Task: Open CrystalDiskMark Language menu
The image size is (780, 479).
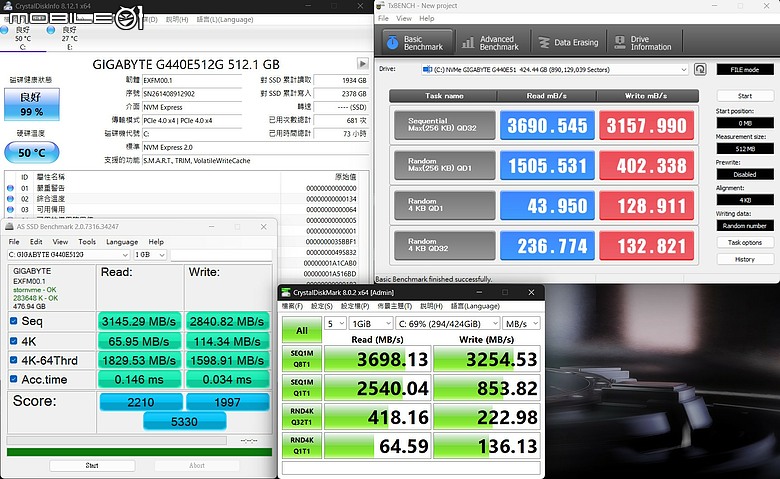Action: click(x=475, y=306)
